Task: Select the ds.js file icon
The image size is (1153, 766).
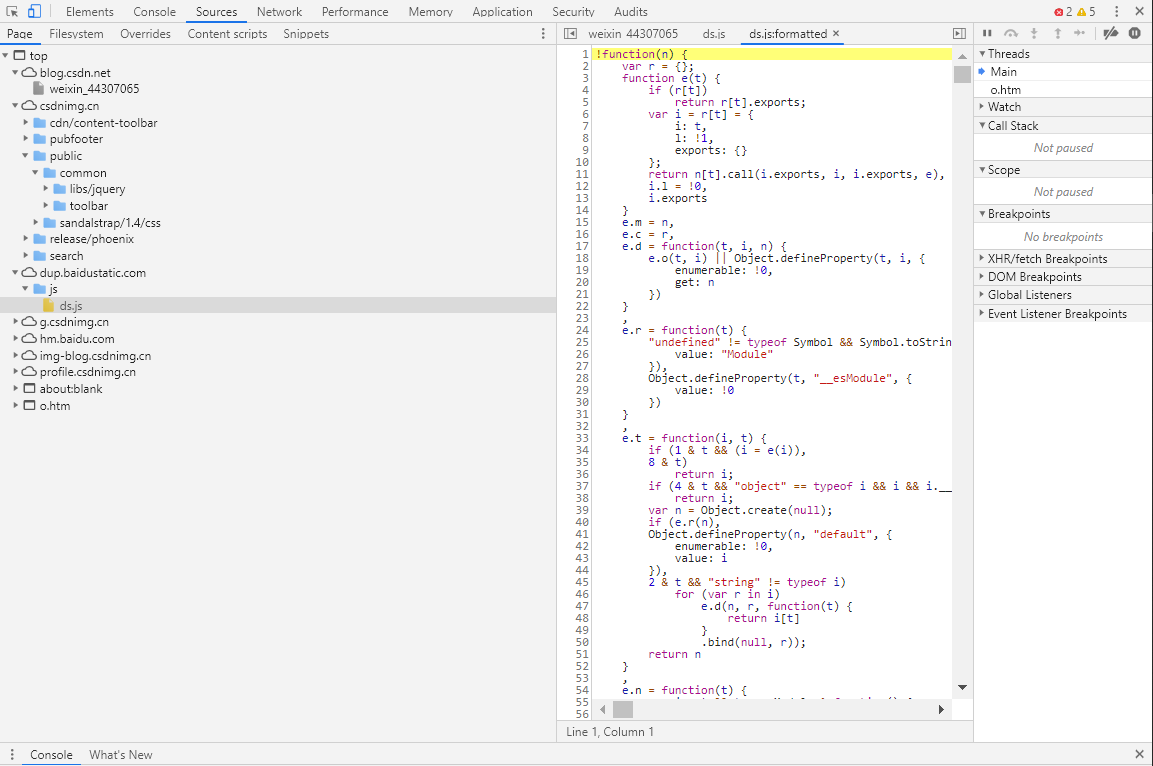Action: pos(49,305)
